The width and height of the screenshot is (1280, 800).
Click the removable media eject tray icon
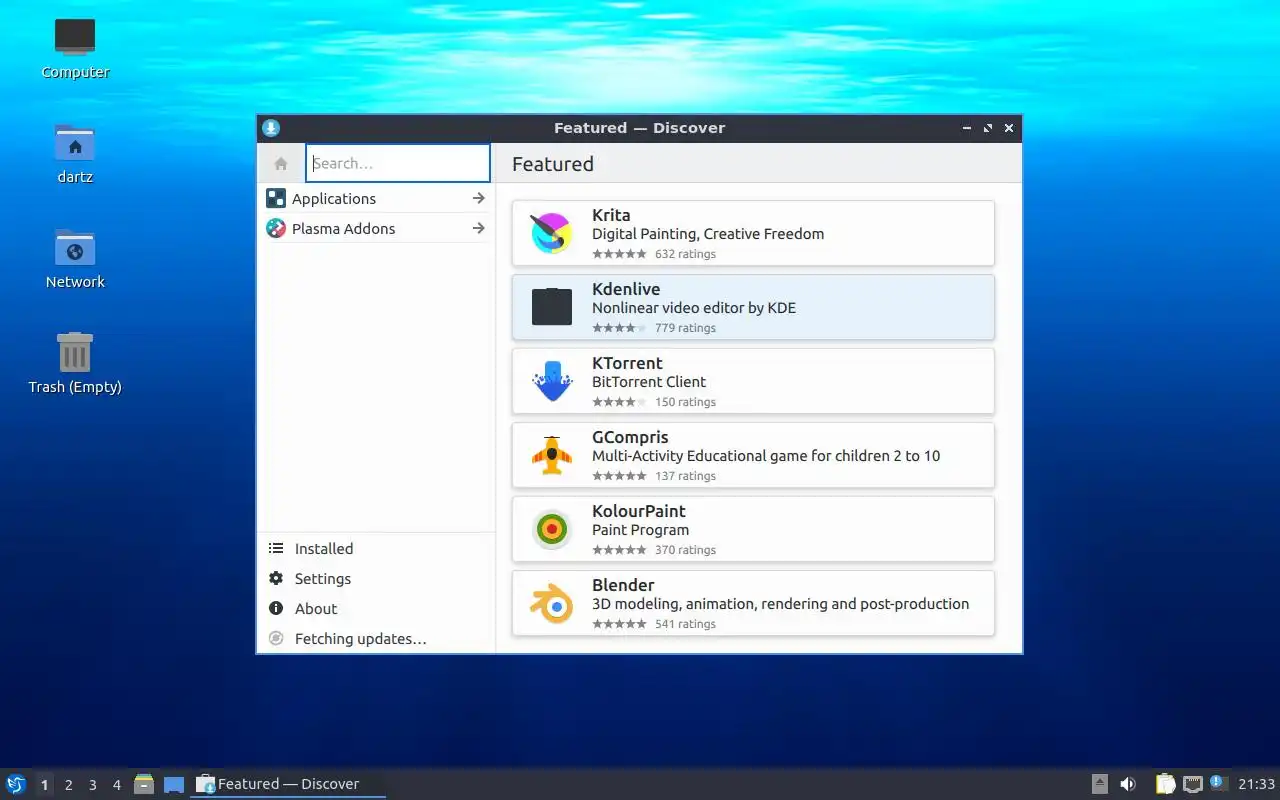click(1099, 784)
